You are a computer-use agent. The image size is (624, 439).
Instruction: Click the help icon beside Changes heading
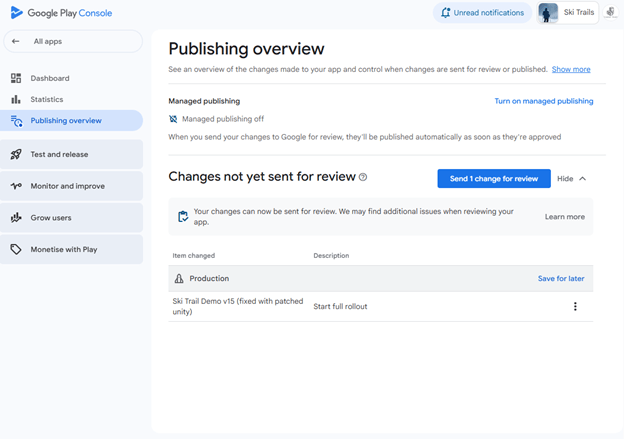point(363,178)
